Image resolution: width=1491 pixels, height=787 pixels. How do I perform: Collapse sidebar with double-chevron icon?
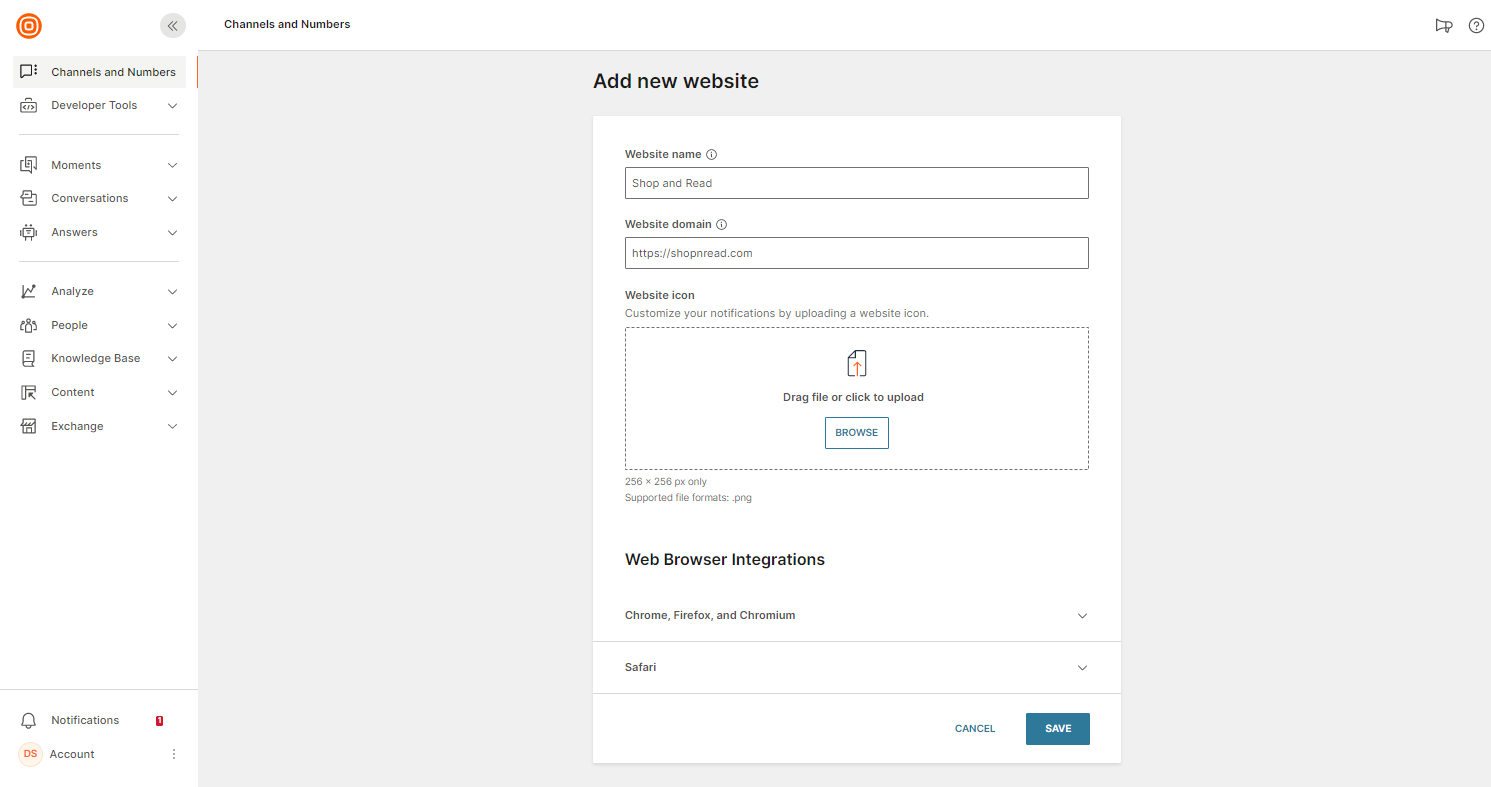pyautogui.click(x=173, y=26)
